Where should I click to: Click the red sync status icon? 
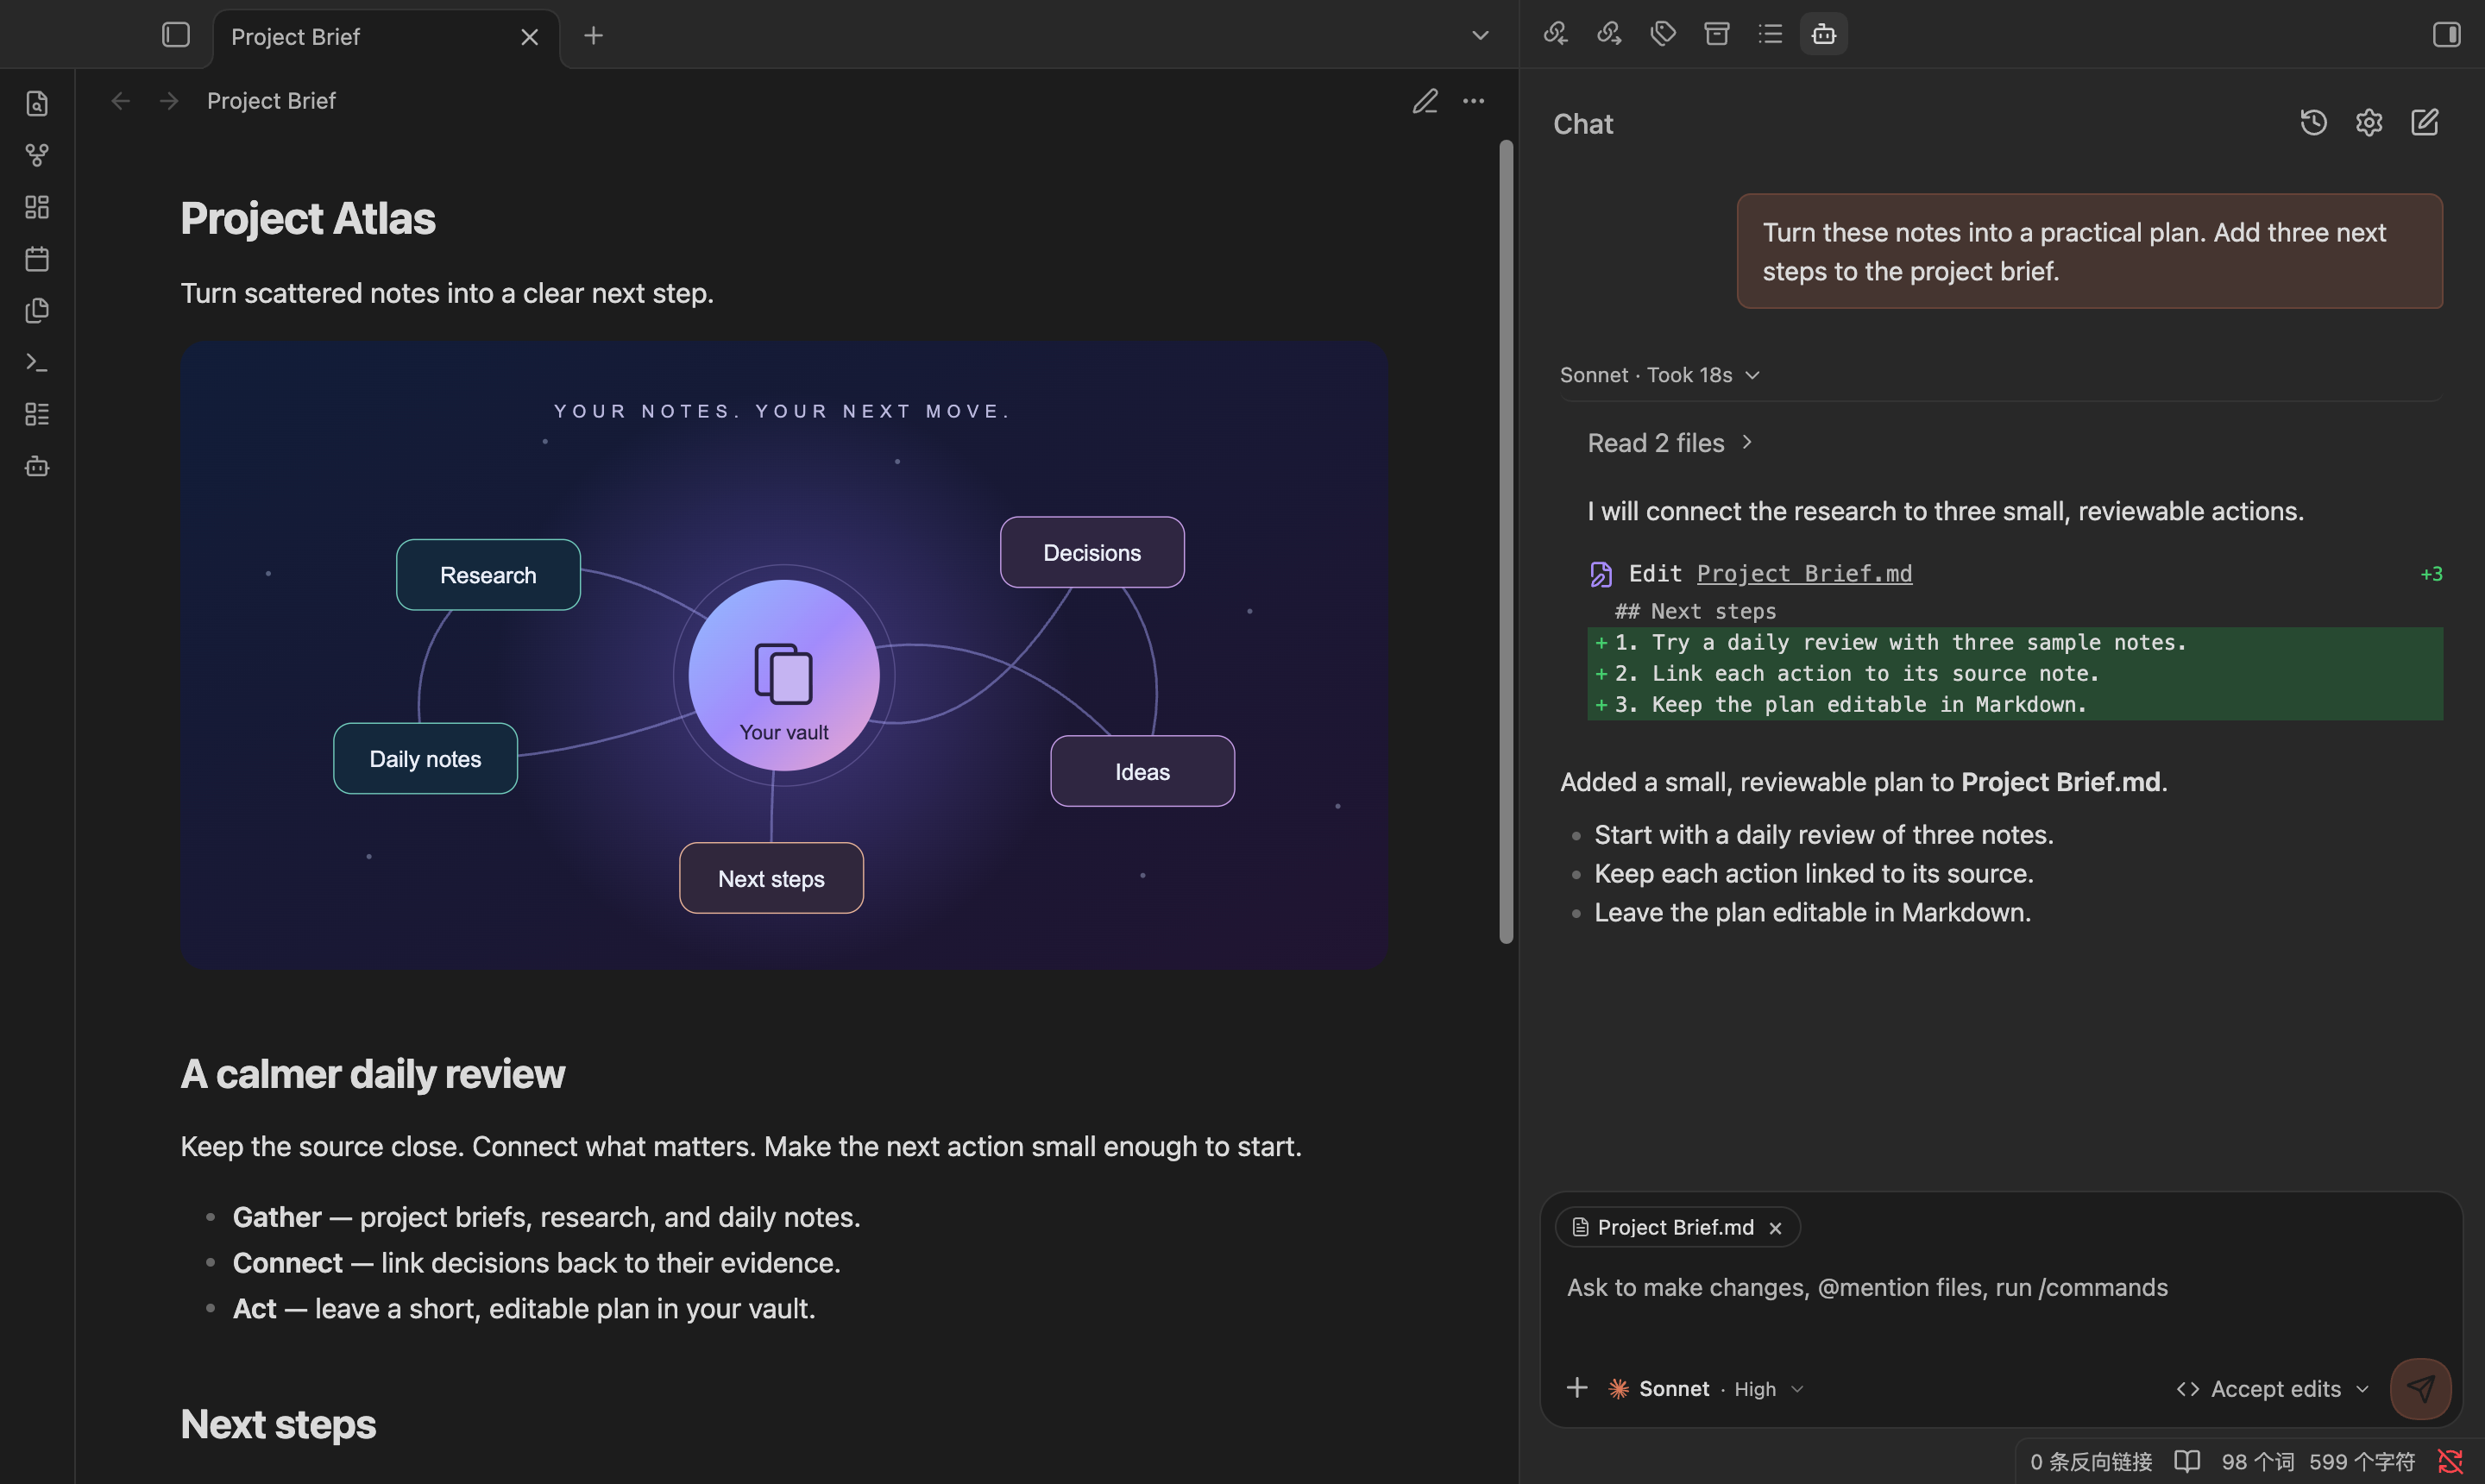click(x=2450, y=1462)
